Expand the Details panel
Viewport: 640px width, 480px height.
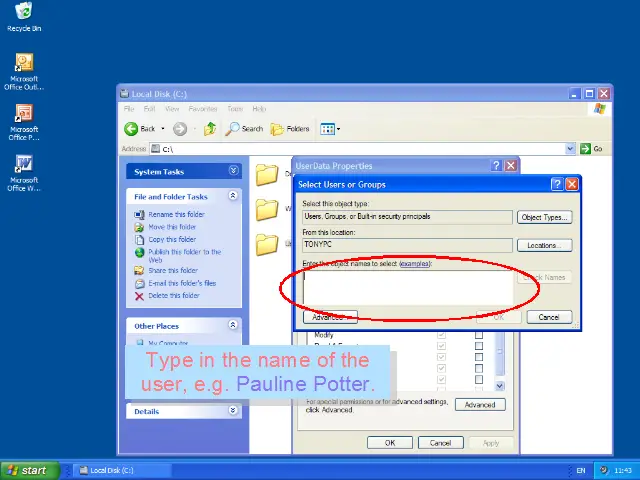coord(233,410)
